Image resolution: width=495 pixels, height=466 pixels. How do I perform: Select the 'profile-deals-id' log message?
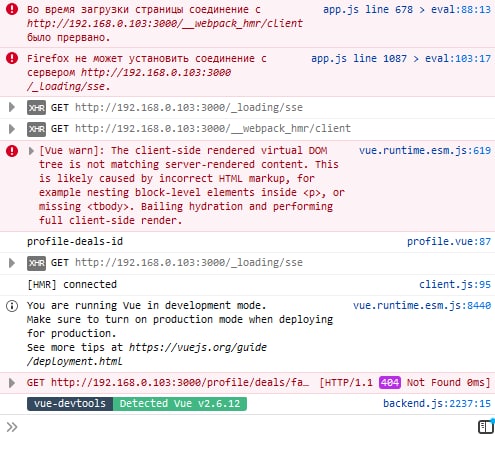click(75, 241)
